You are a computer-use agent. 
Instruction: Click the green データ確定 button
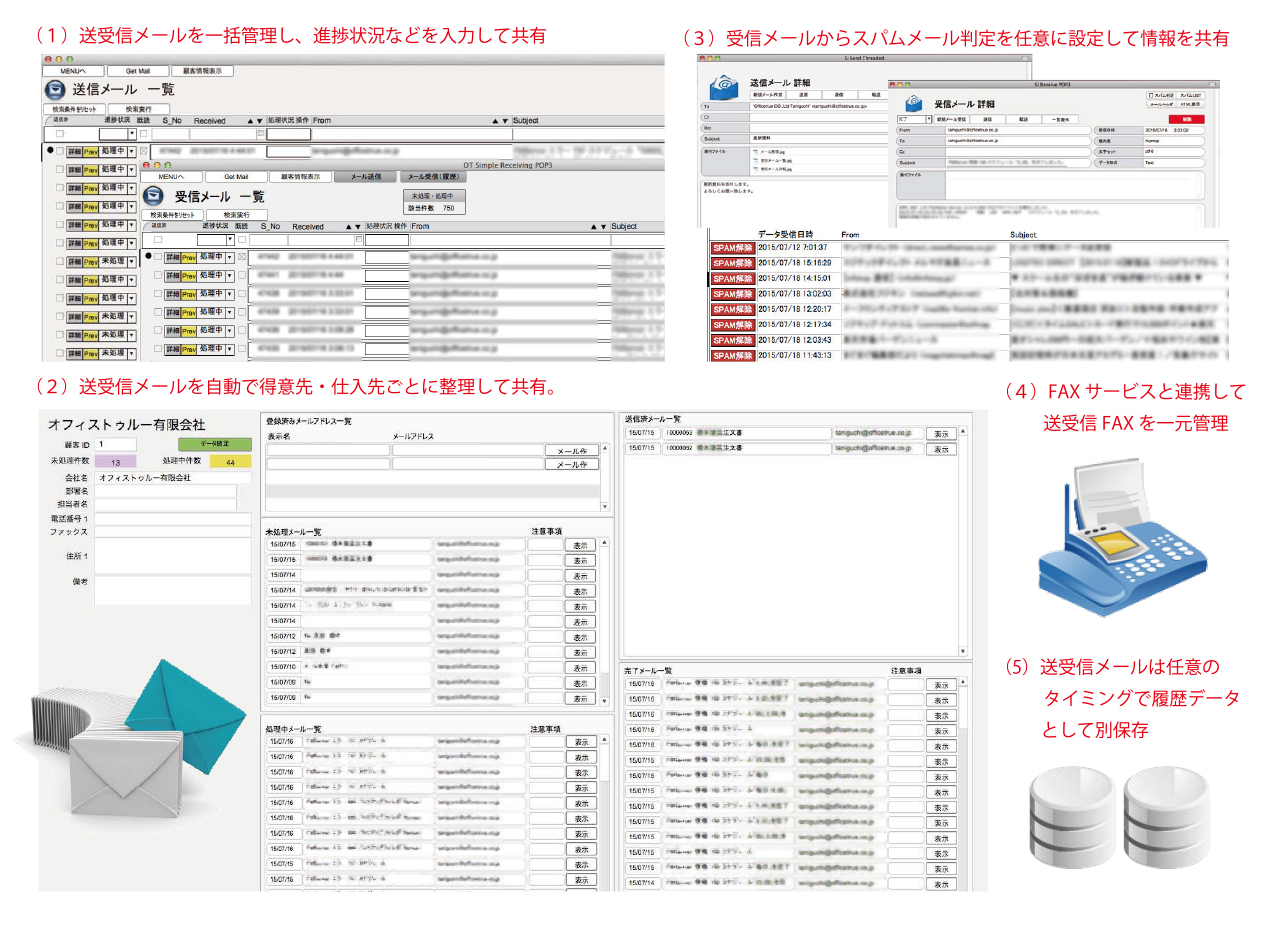tap(214, 444)
